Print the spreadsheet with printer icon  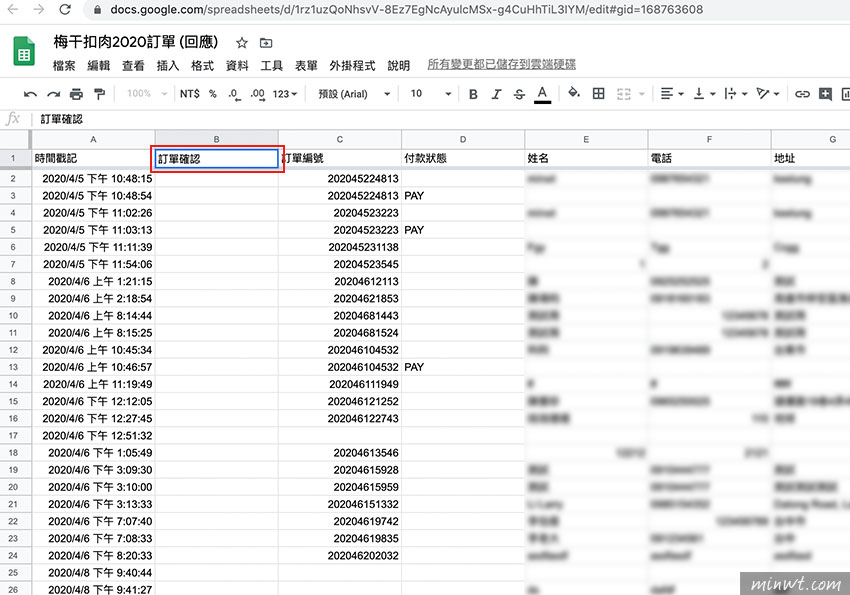76,94
